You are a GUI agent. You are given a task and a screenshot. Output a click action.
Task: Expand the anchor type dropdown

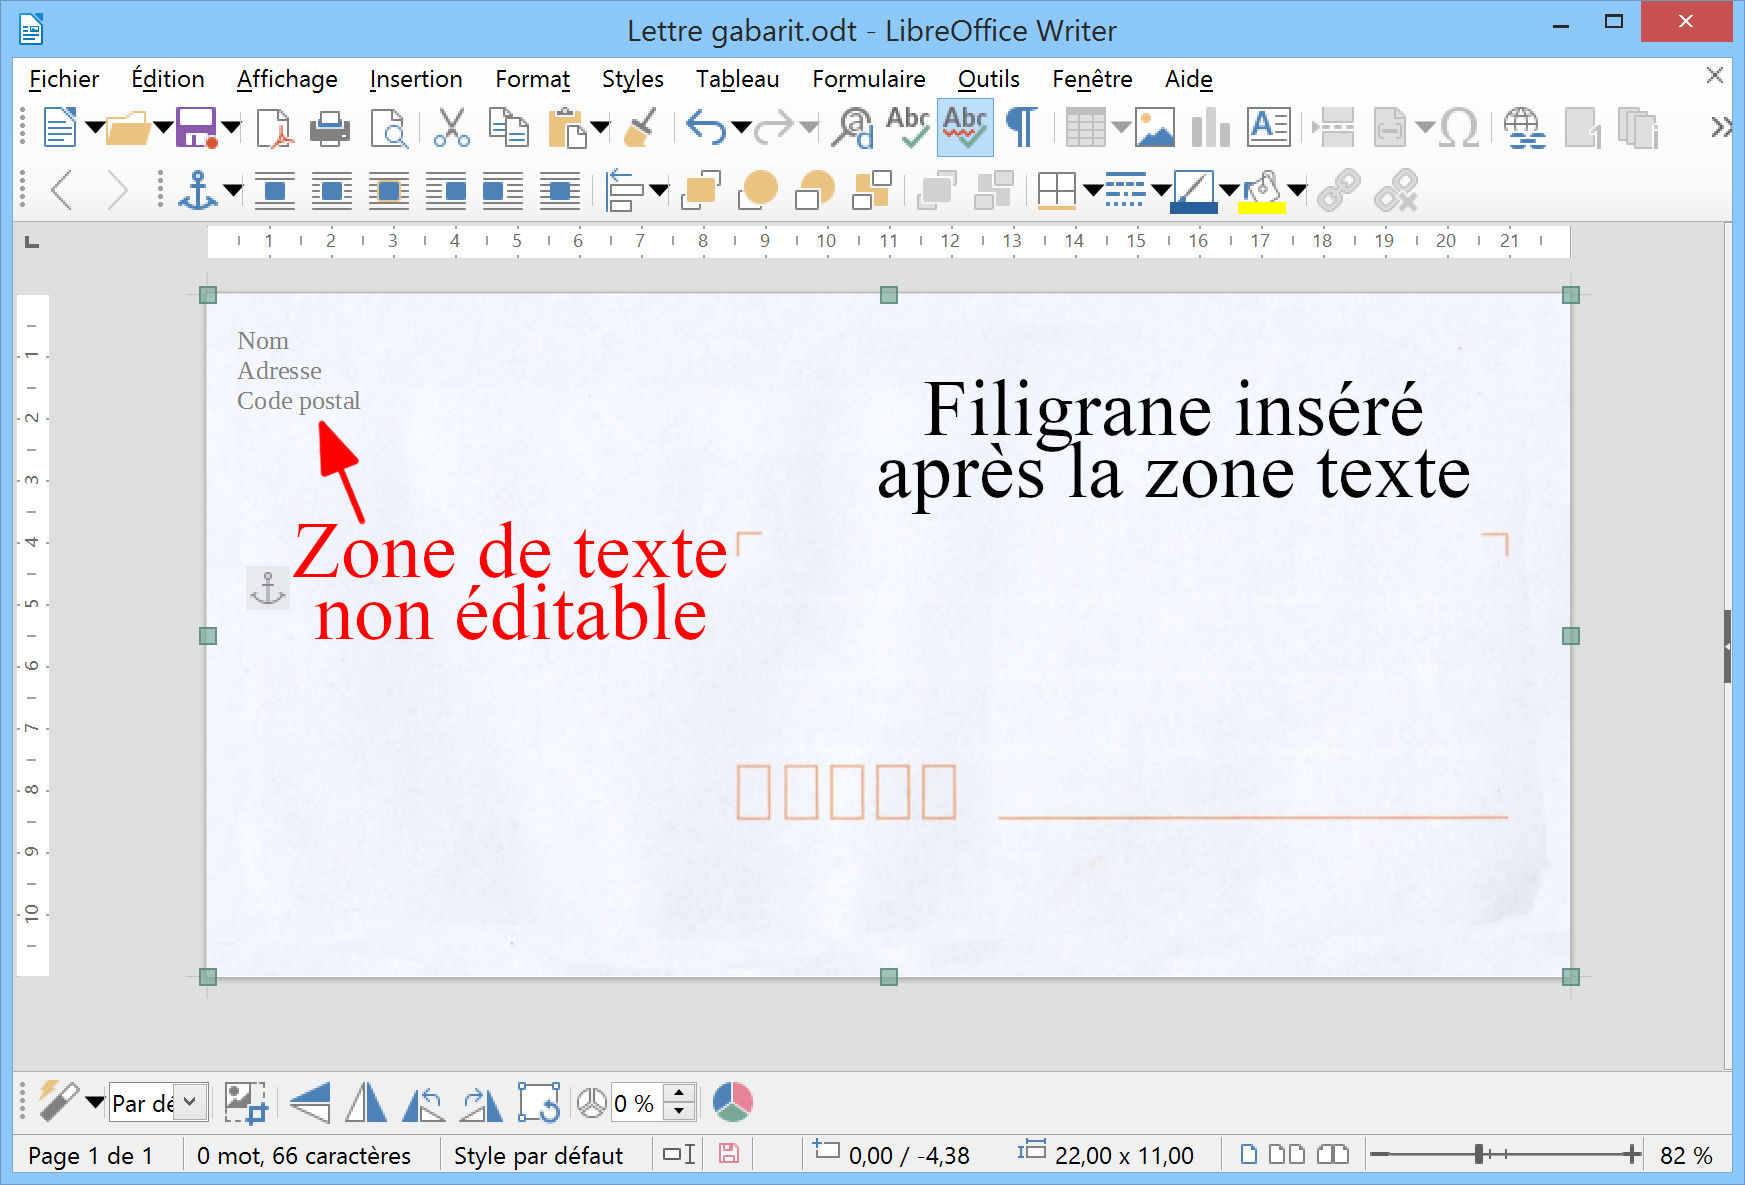[x=232, y=190]
